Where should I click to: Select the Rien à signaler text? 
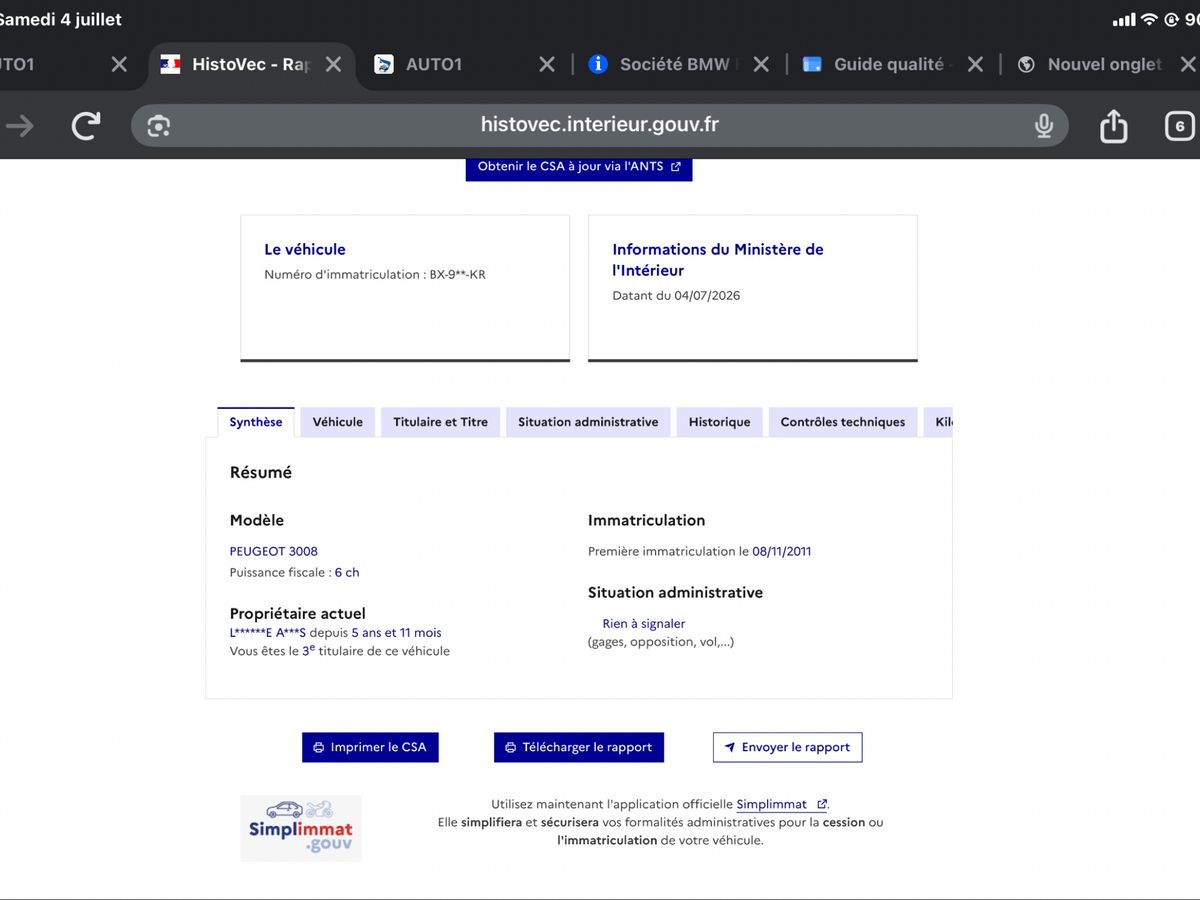[644, 624]
